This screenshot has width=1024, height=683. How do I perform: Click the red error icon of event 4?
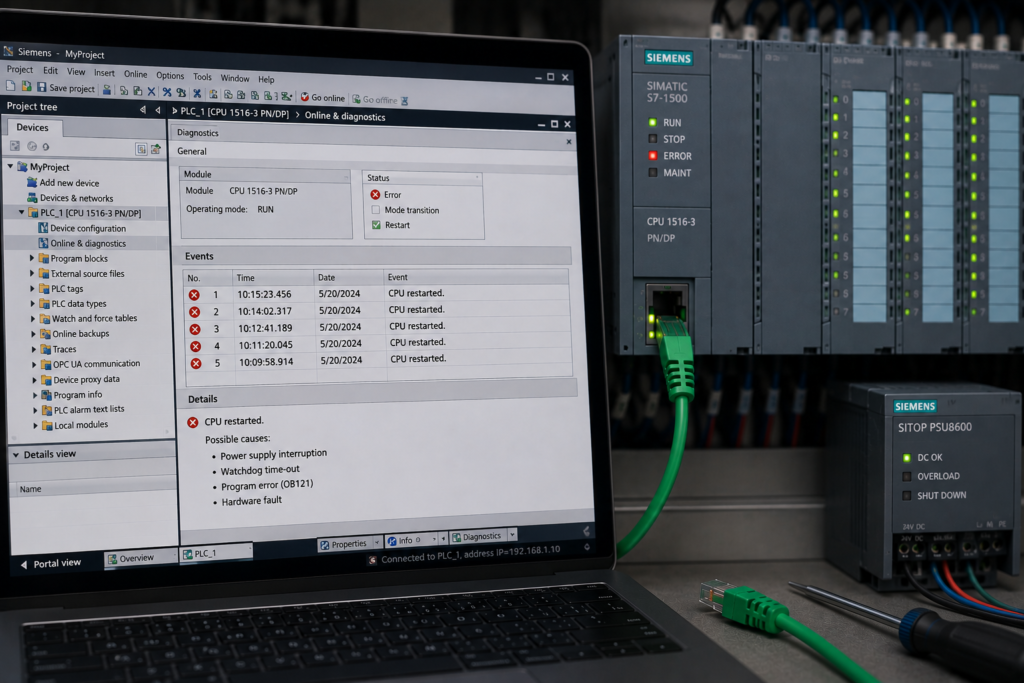tap(196, 345)
